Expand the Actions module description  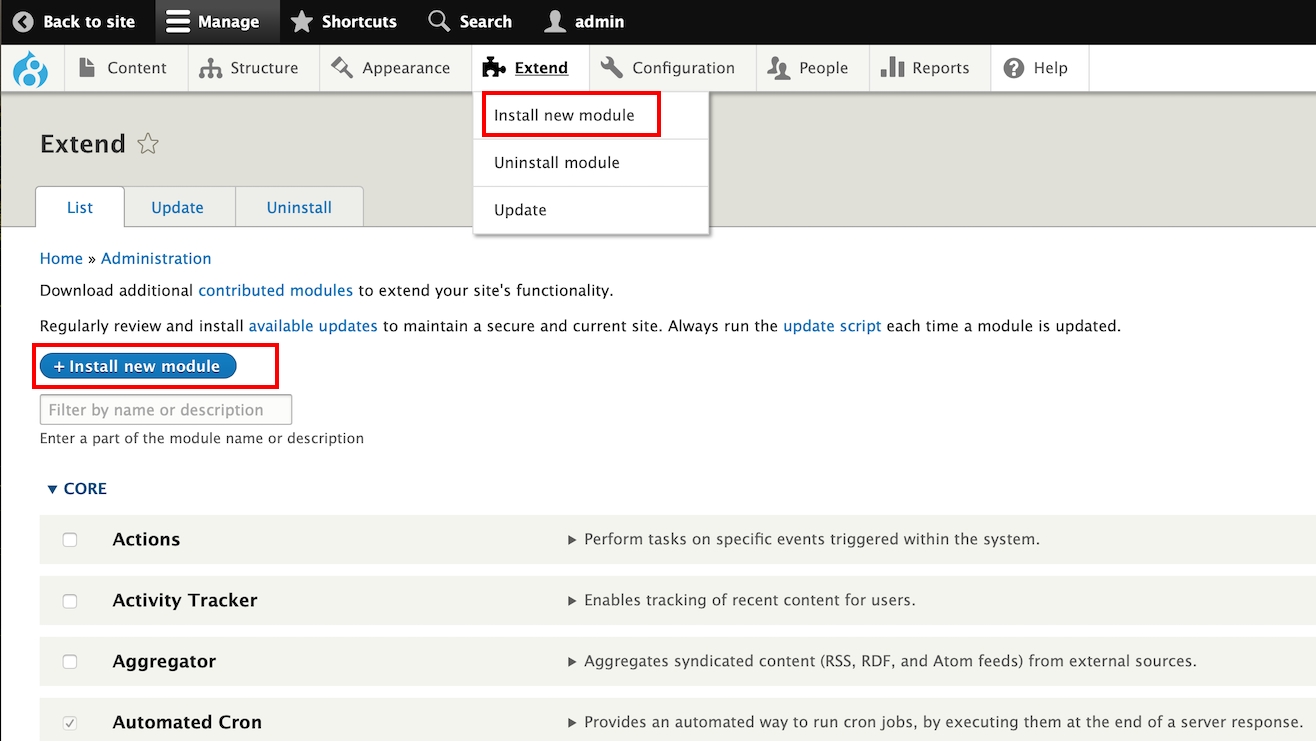pyautogui.click(x=804, y=539)
